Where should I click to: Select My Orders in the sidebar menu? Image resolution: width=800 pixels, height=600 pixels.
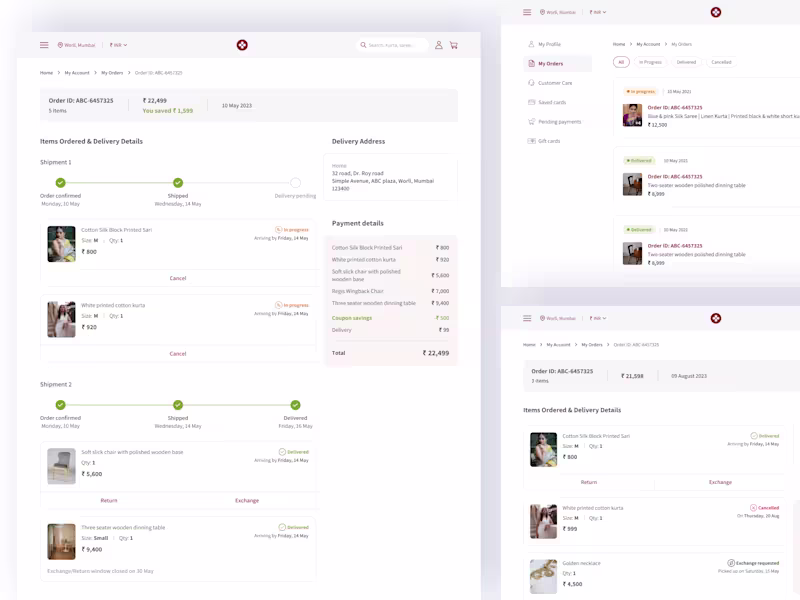click(549, 63)
